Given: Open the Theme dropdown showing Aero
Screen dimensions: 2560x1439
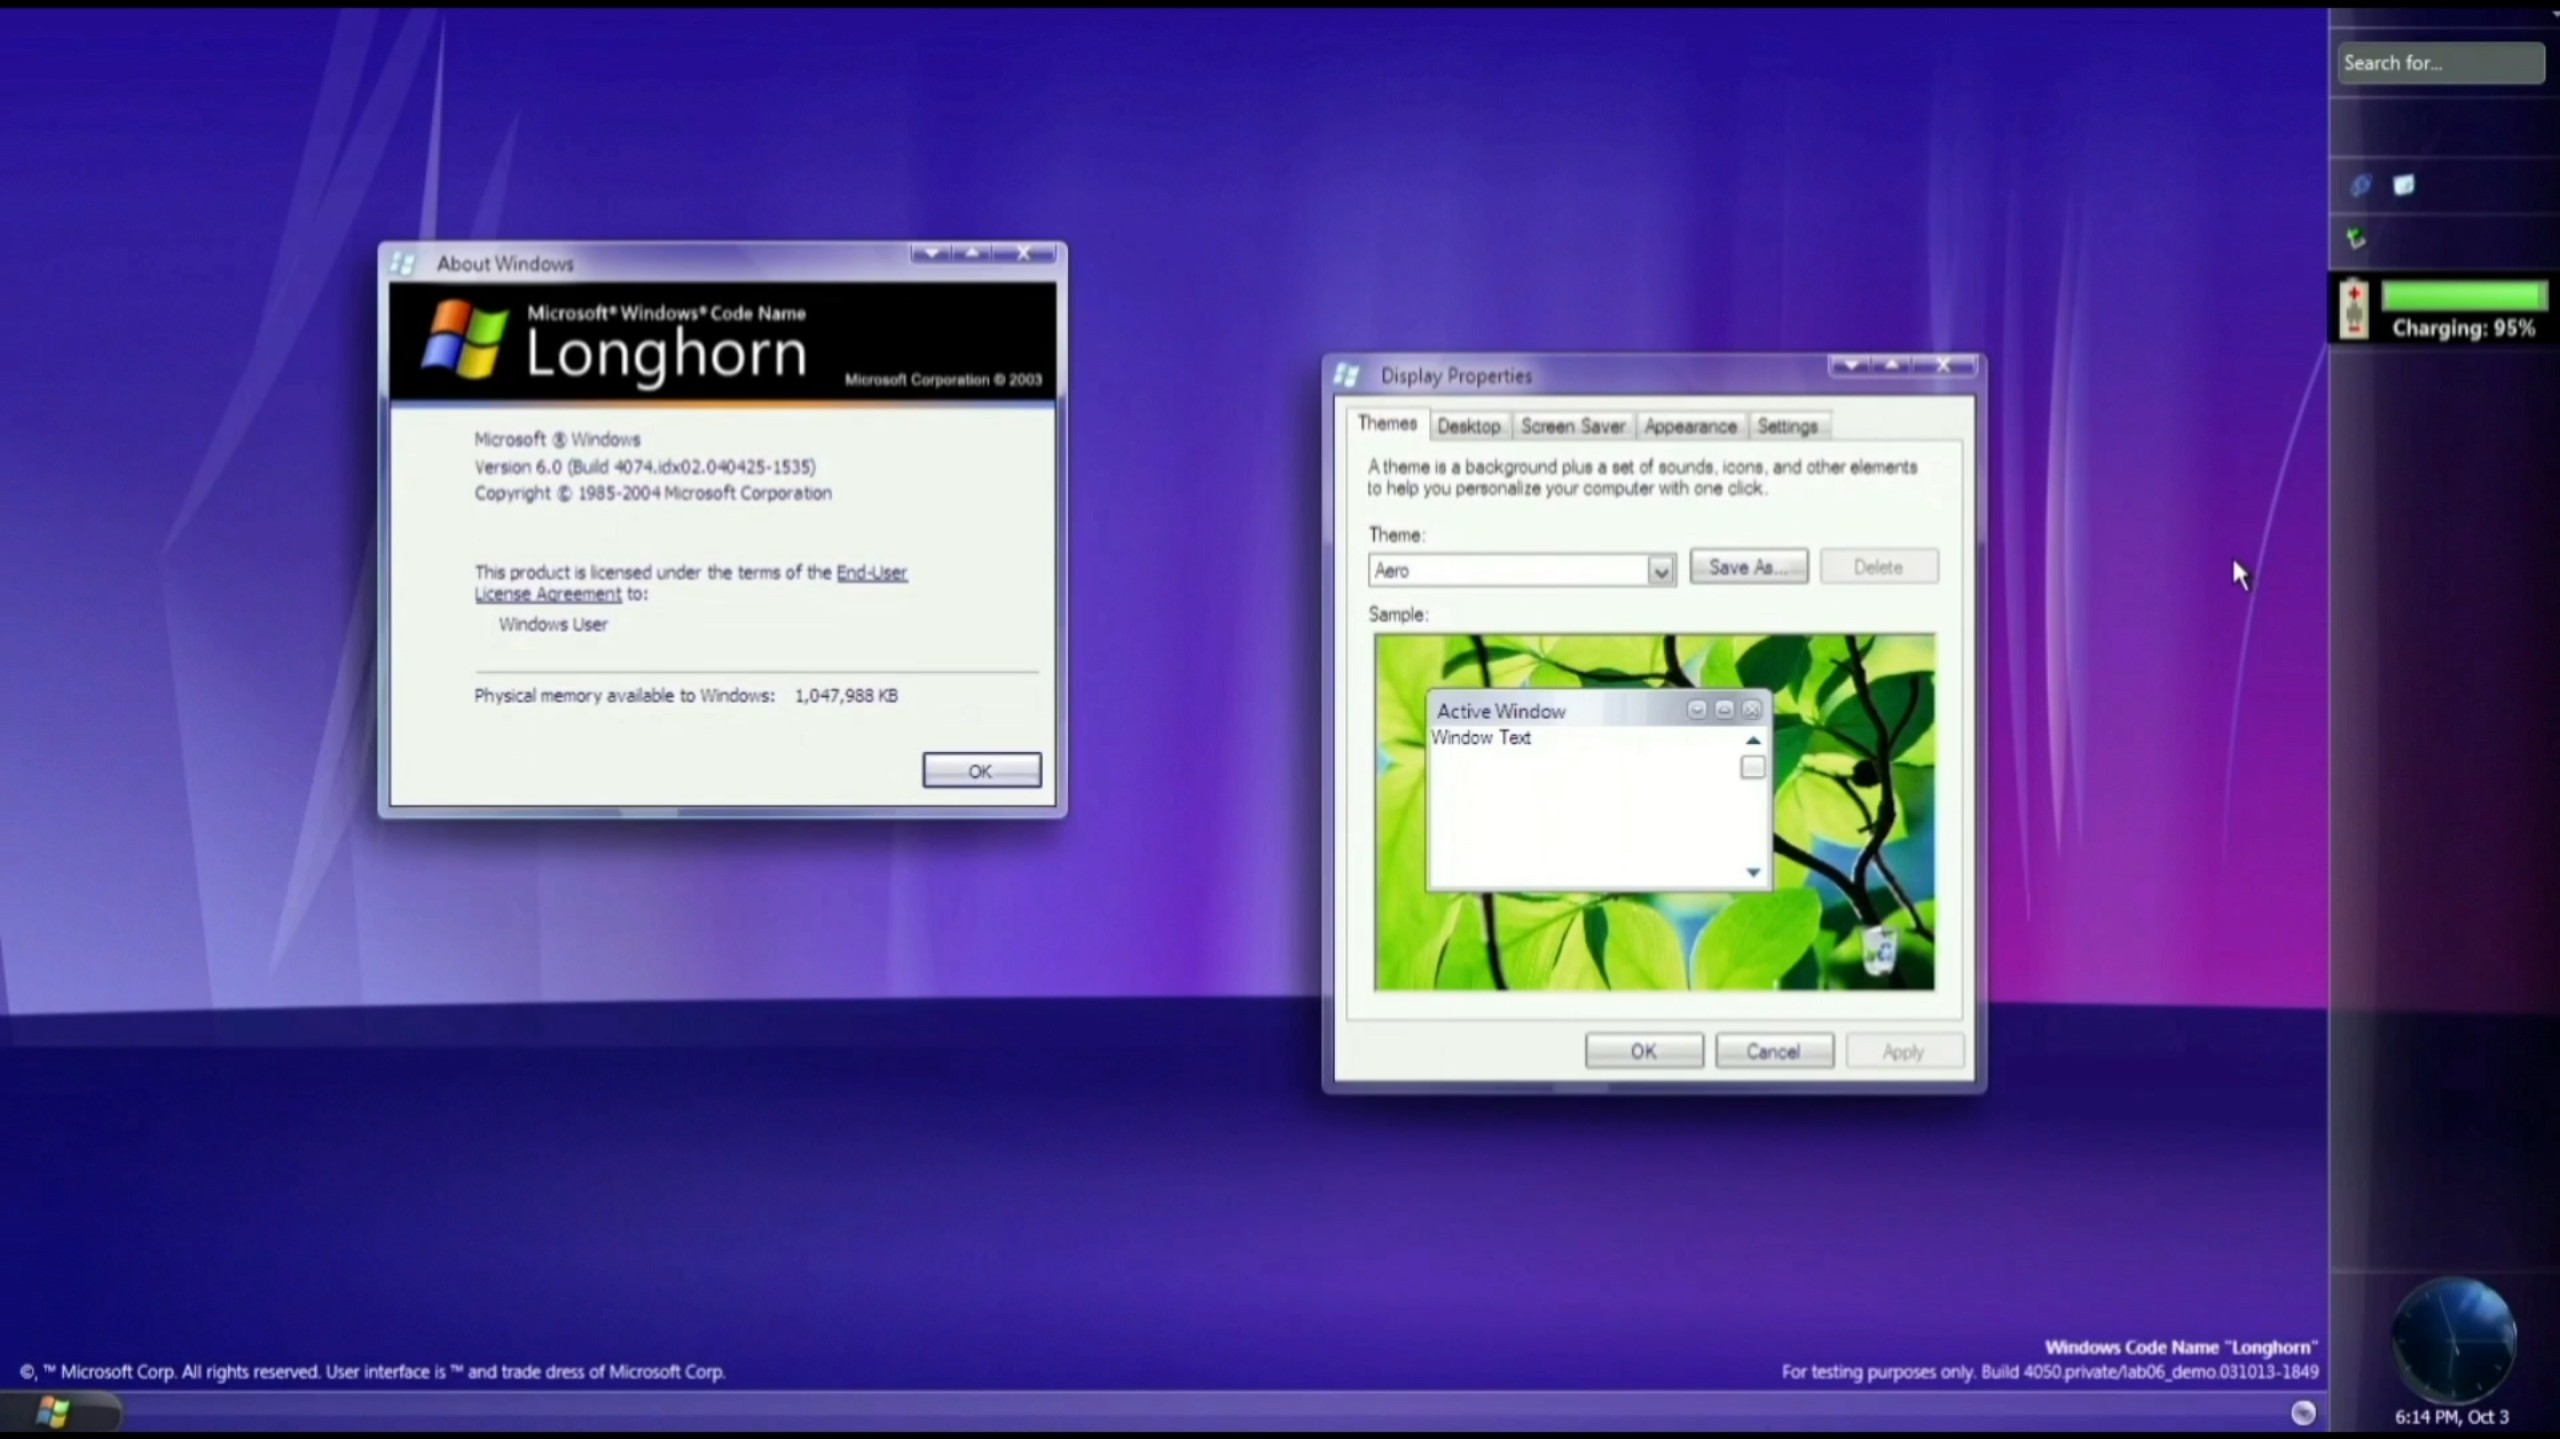Looking at the screenshot, I should (x=1660, y=571).
